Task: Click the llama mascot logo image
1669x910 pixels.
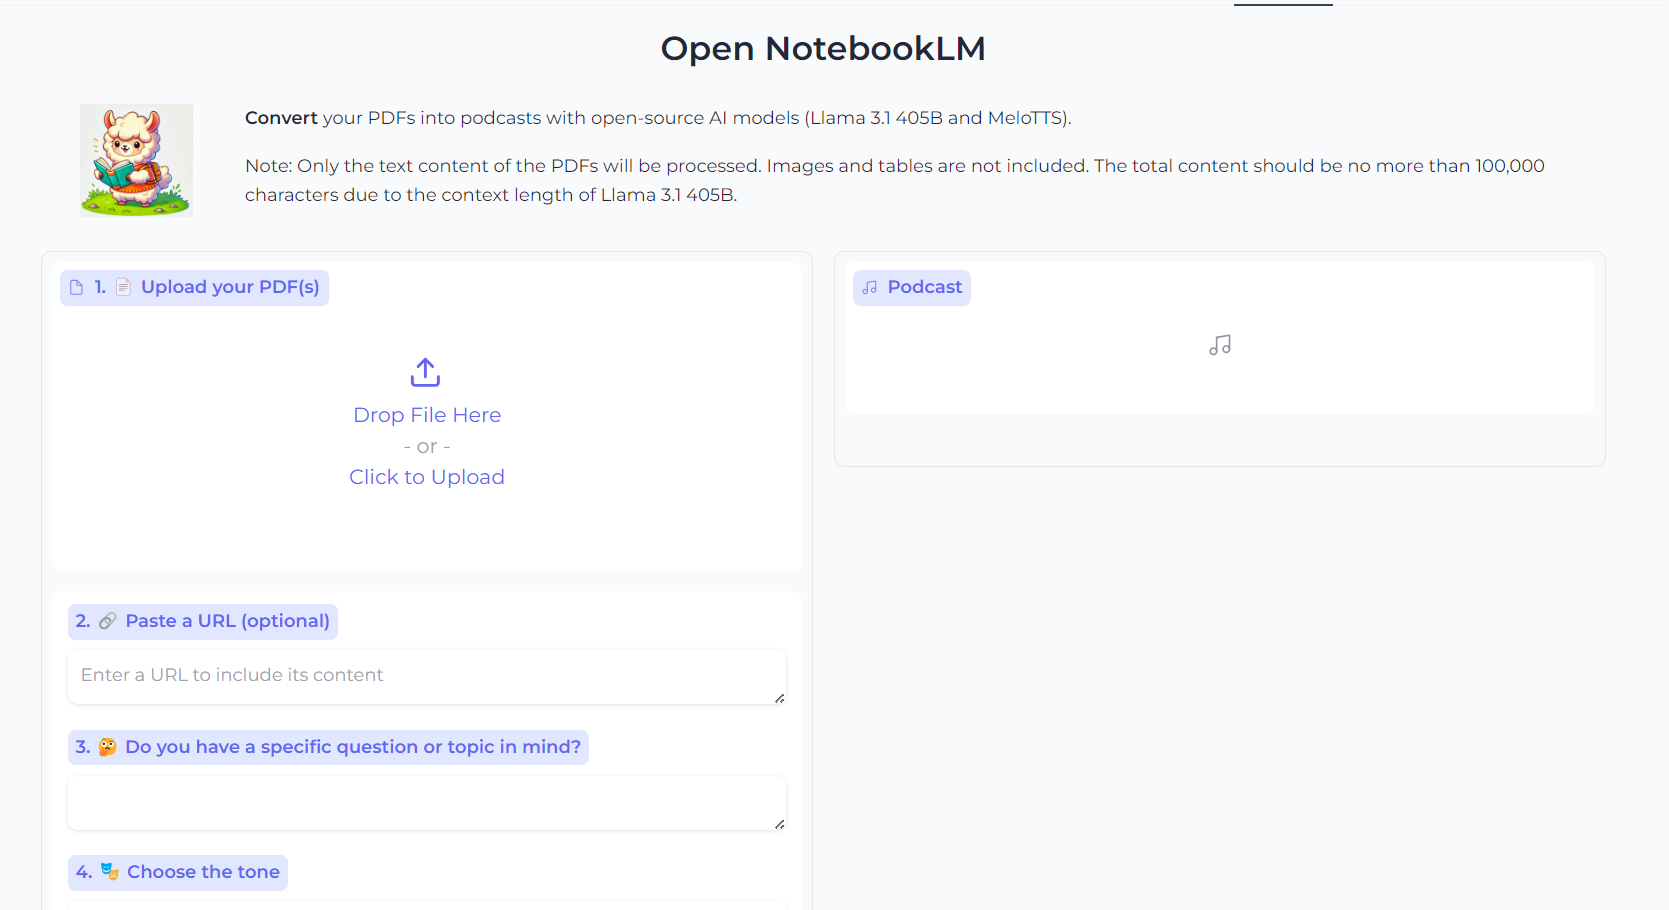Action: coord(136,160)
